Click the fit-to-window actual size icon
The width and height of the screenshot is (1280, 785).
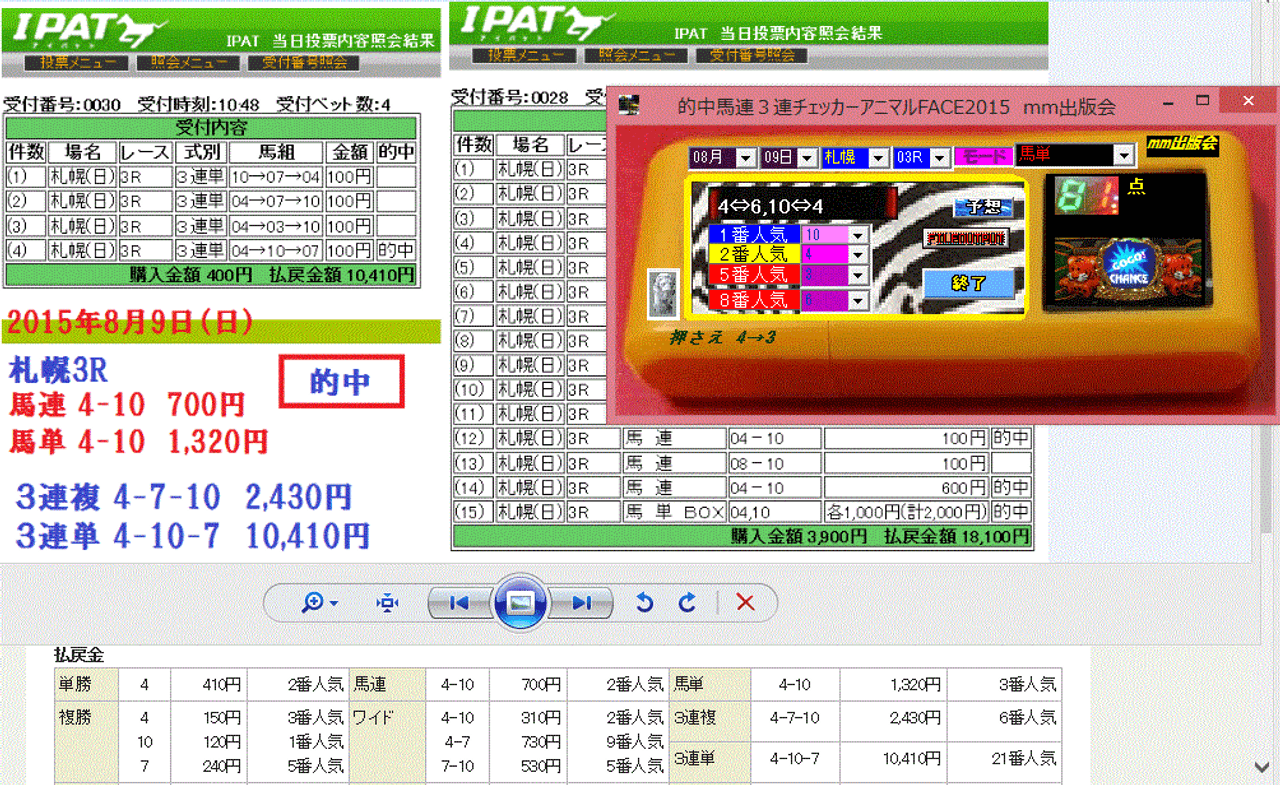(x=387, y=603)
